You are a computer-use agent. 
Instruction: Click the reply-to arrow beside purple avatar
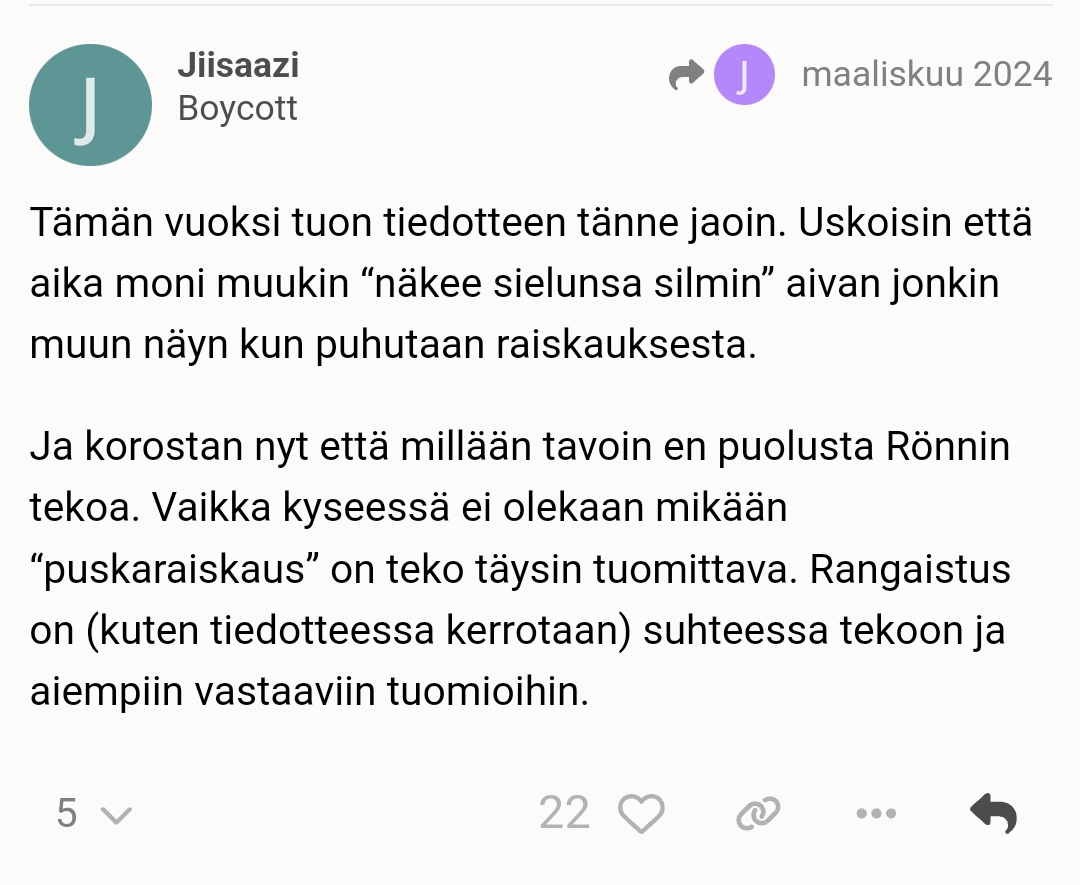[686, 75]
